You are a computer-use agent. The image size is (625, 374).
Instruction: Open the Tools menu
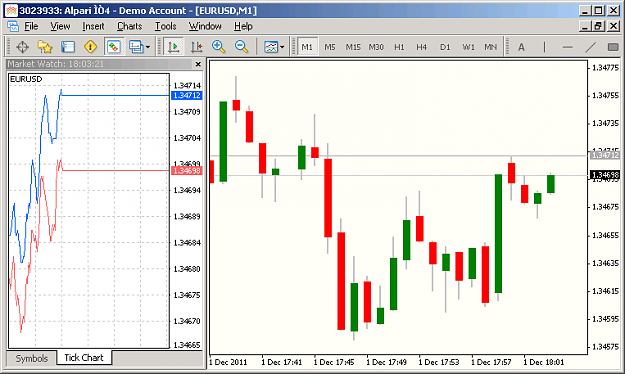tap(165, 26)
